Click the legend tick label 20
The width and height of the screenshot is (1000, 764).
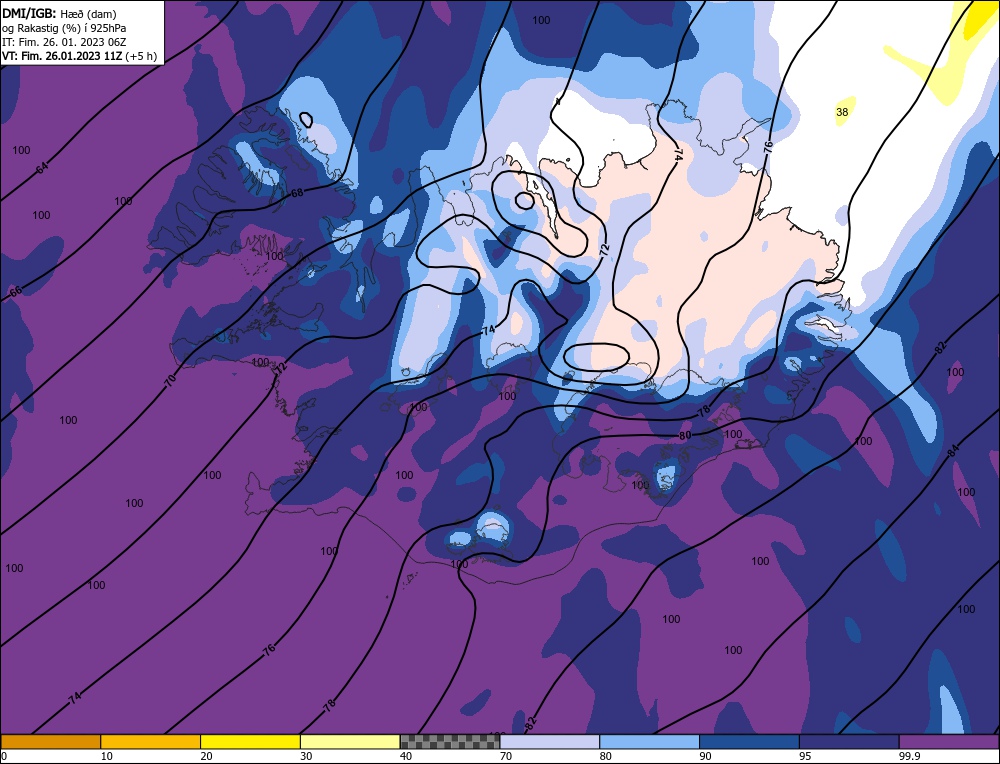207,756
